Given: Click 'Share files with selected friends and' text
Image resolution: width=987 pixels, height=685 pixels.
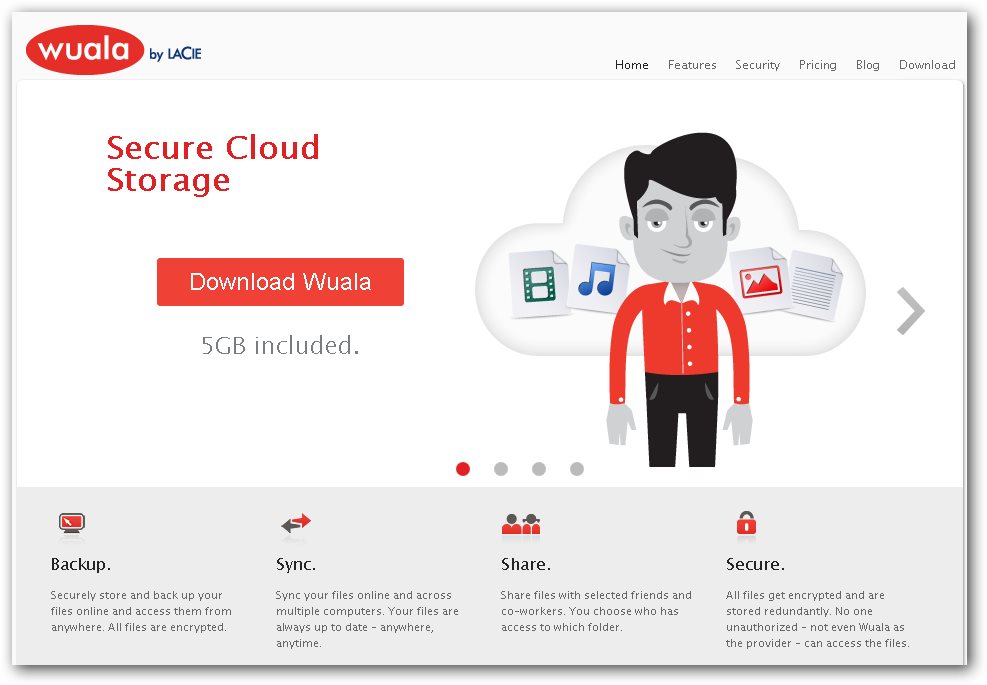Looking at the screenshot, I should (595, 595).
